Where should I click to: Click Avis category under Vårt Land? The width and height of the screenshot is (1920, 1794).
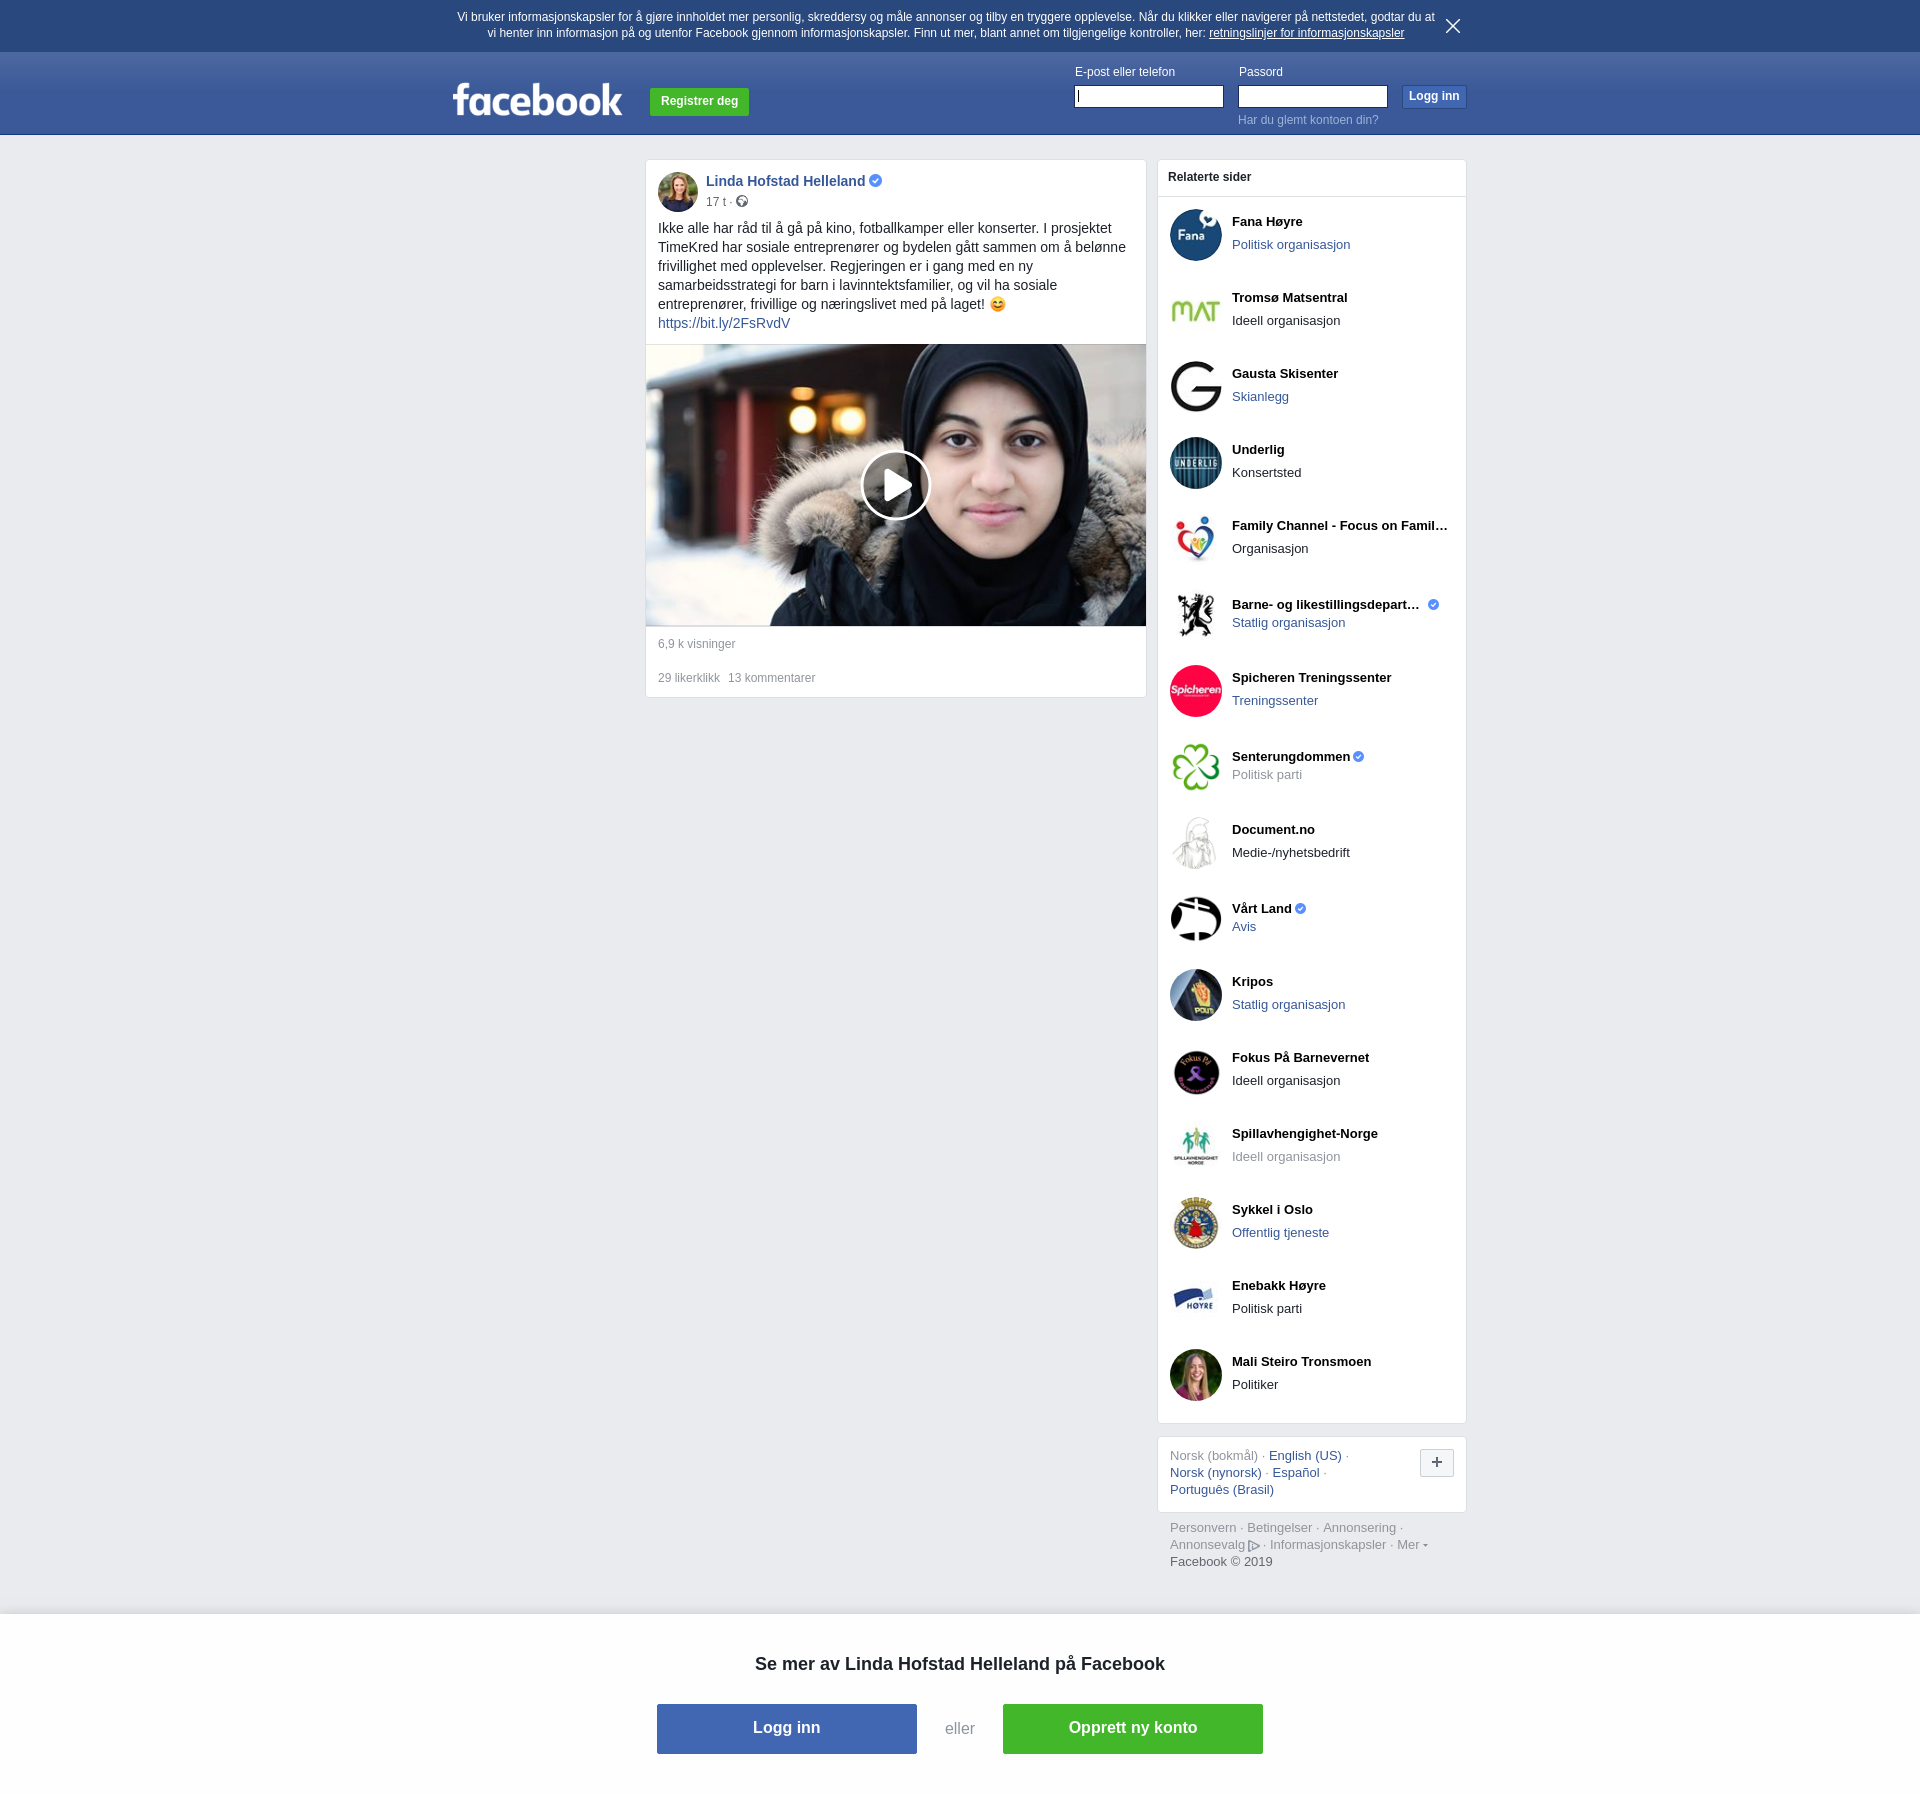click(x=1244, y=927)
